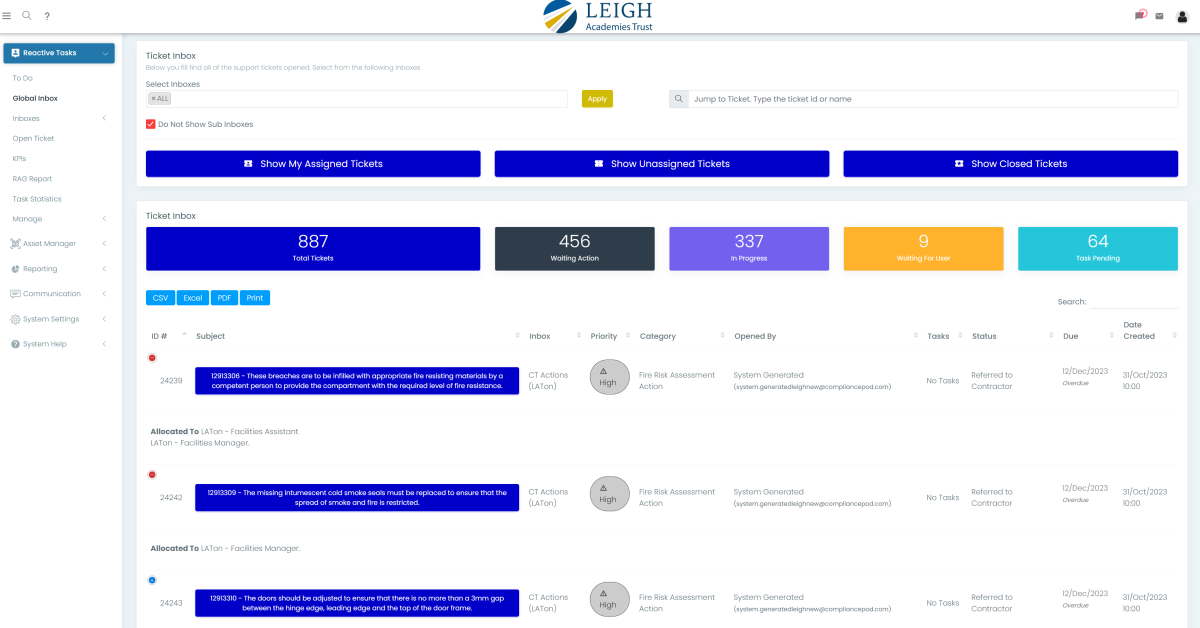Image resolution: width=1200 pixels, height=628 pixels.
Task: Open the help question mark icon
Action: click(47, 16)
